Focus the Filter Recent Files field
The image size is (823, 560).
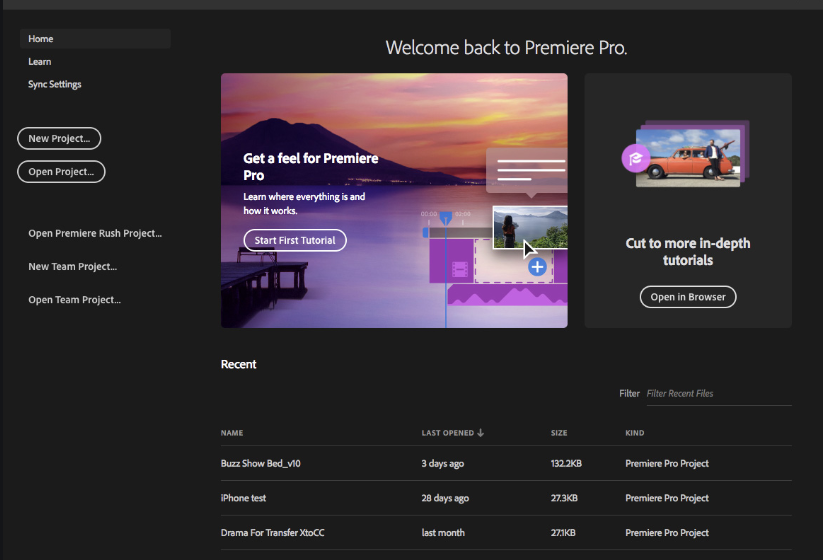(x=719, y=394)
